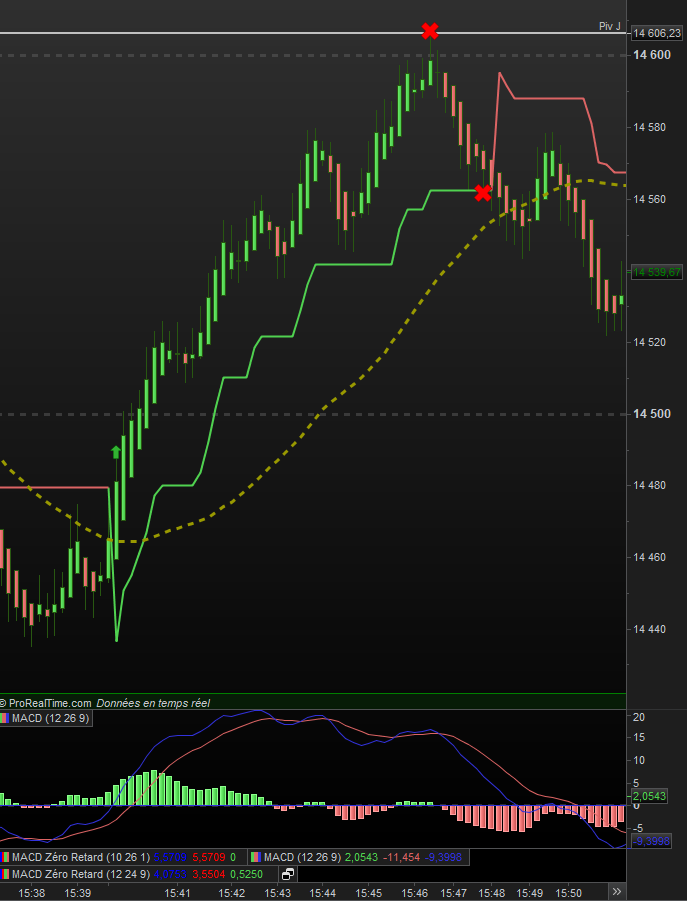Image resolution: width=687 pixels, height=901 pixels.
Task: Click the 14 440 price axis label
Action: 650,629
